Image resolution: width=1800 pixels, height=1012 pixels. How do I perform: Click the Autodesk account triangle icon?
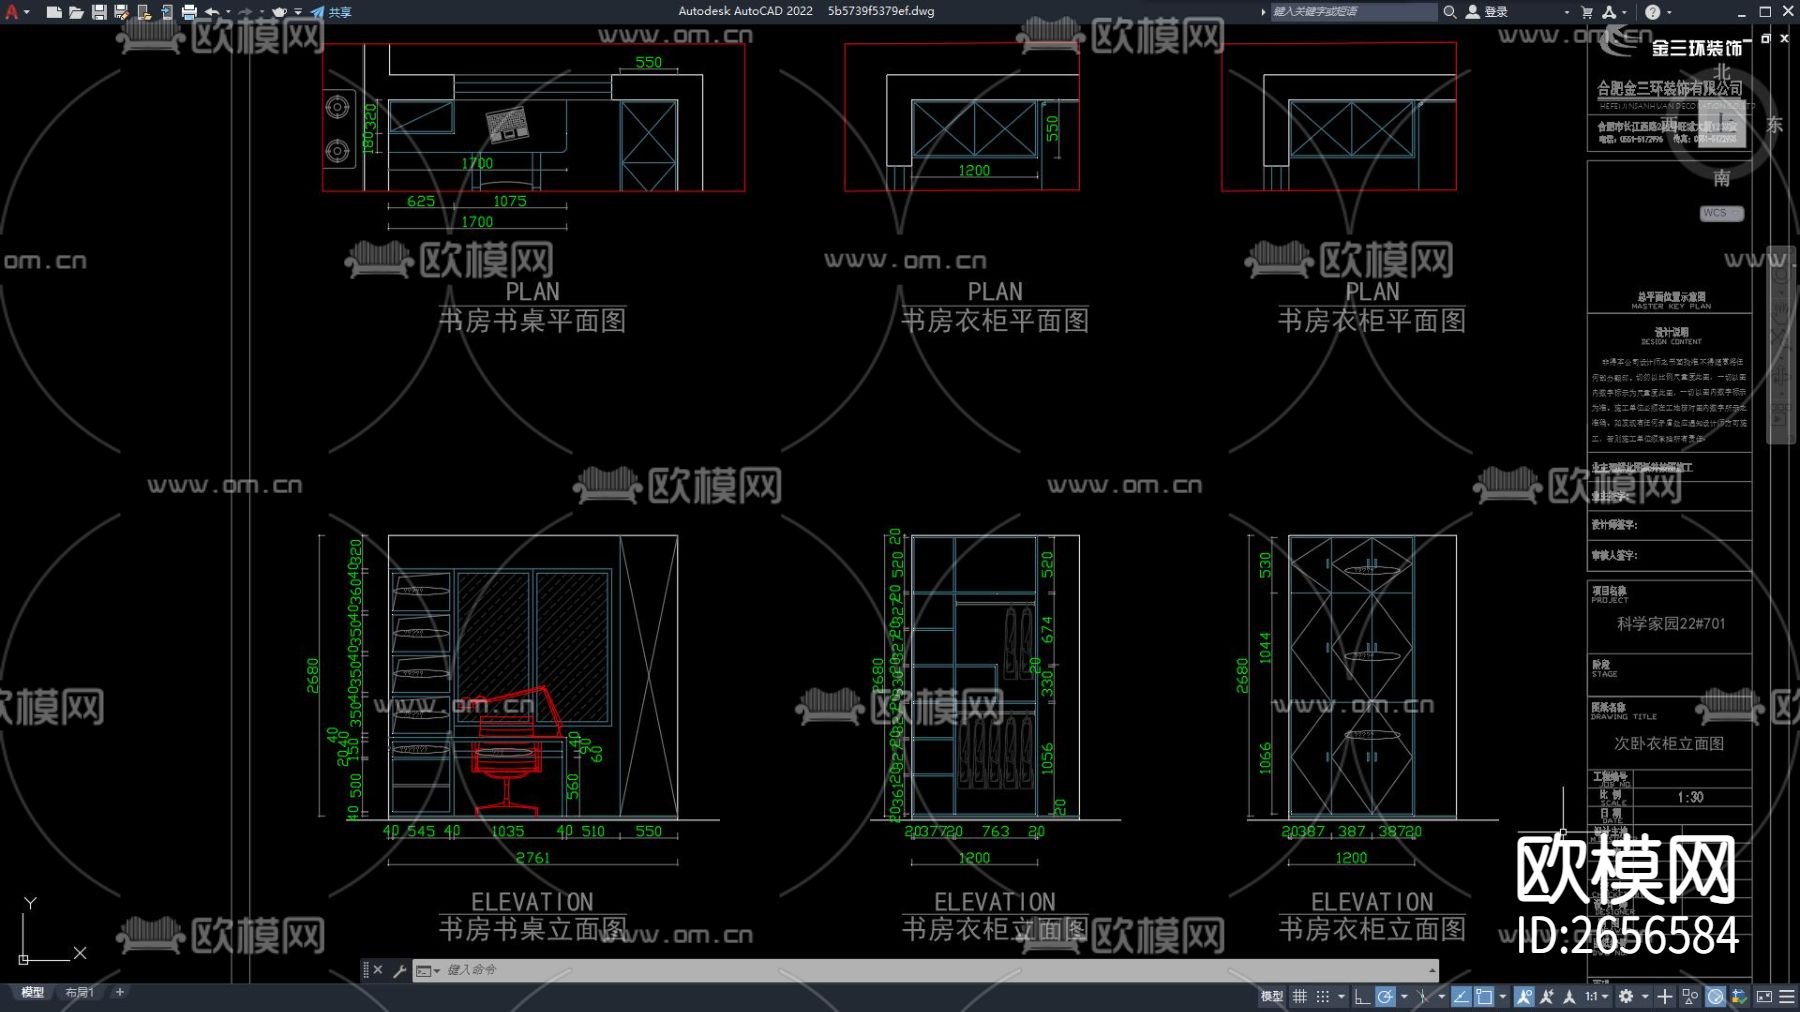tap(1609, 12)
